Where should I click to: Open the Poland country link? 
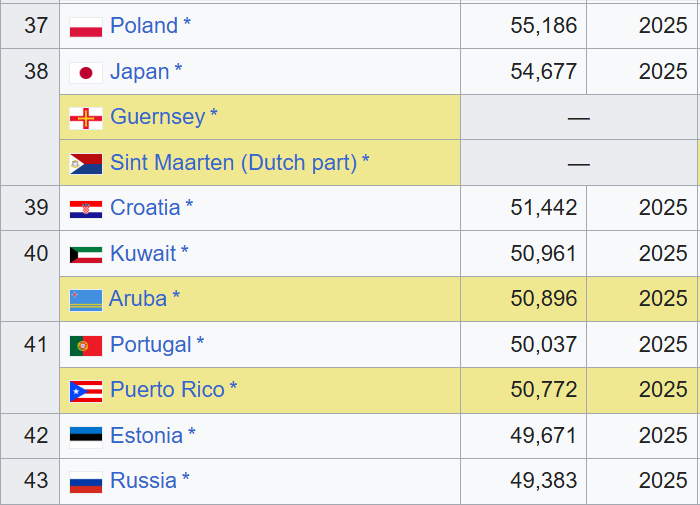[x=144, y=26]
